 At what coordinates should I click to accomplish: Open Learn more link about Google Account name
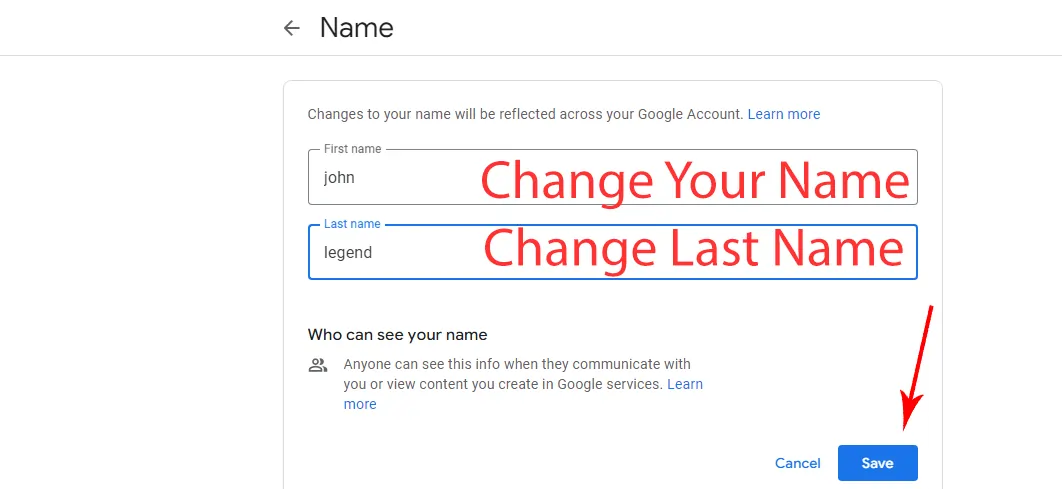pyautogui.click(x=784, y=114)
